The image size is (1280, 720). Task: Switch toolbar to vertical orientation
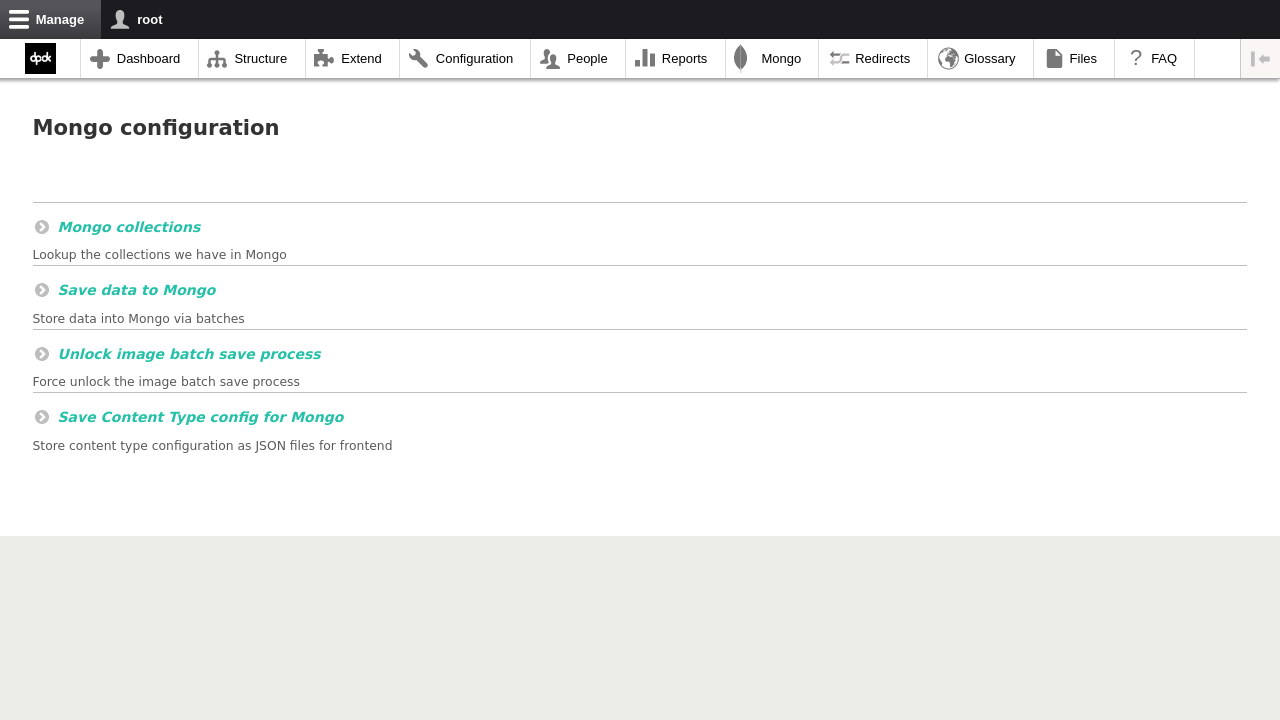pyautogui.click(x=1260, y=59)
